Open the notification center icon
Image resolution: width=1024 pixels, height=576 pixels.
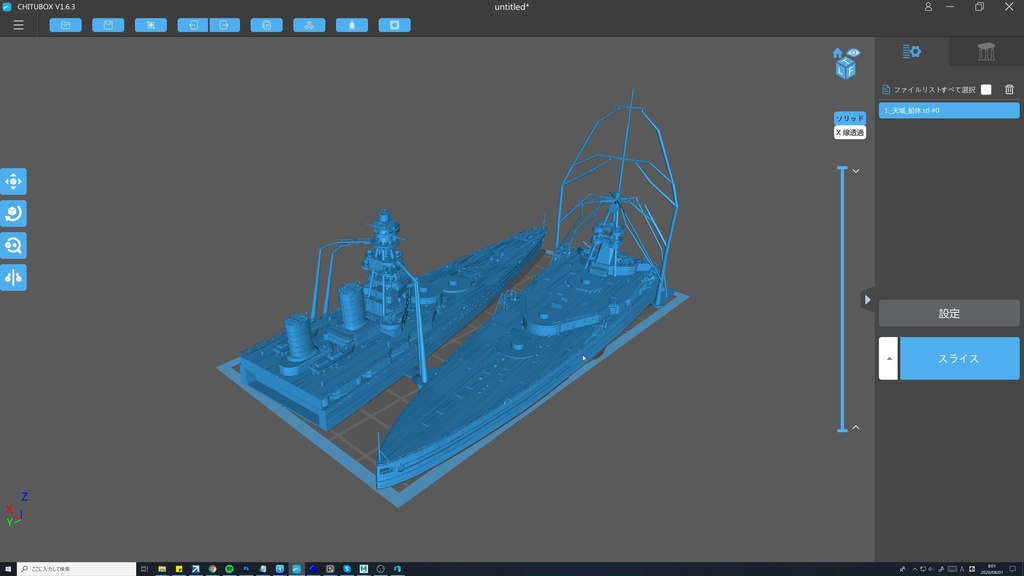[x=1013, y=569]
